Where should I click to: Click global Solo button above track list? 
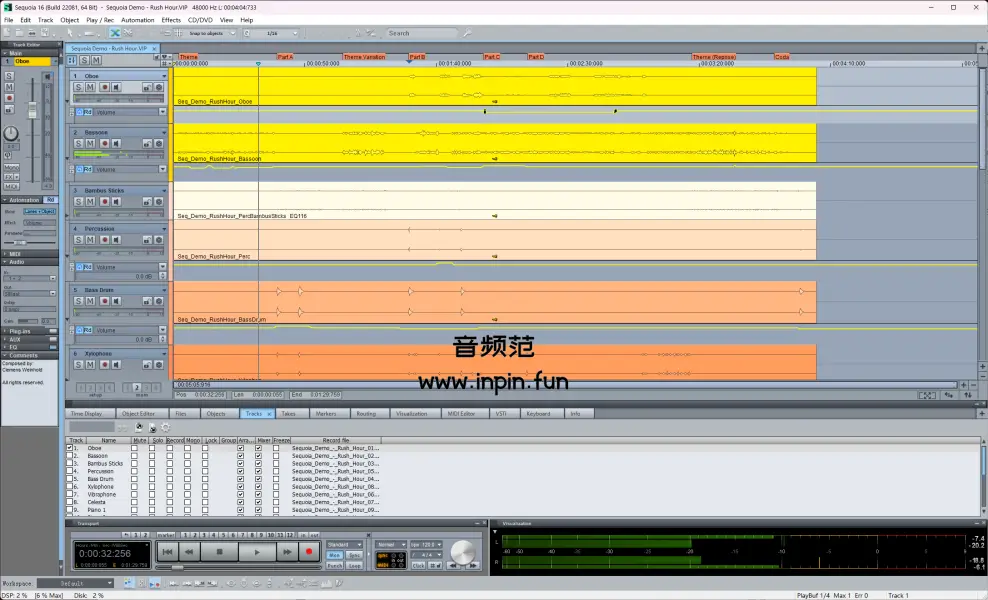tap(84, 60)
